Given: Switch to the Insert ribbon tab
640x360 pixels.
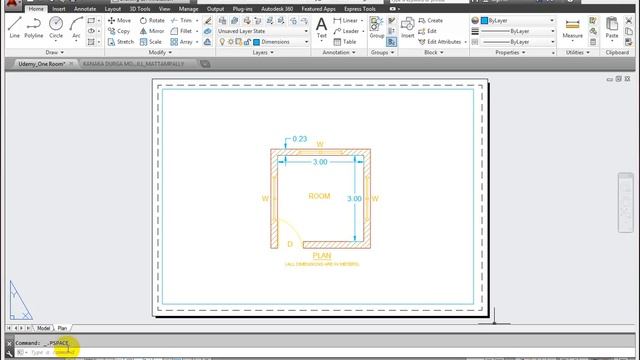Looking at the screenshot, I should click(59, 9).
